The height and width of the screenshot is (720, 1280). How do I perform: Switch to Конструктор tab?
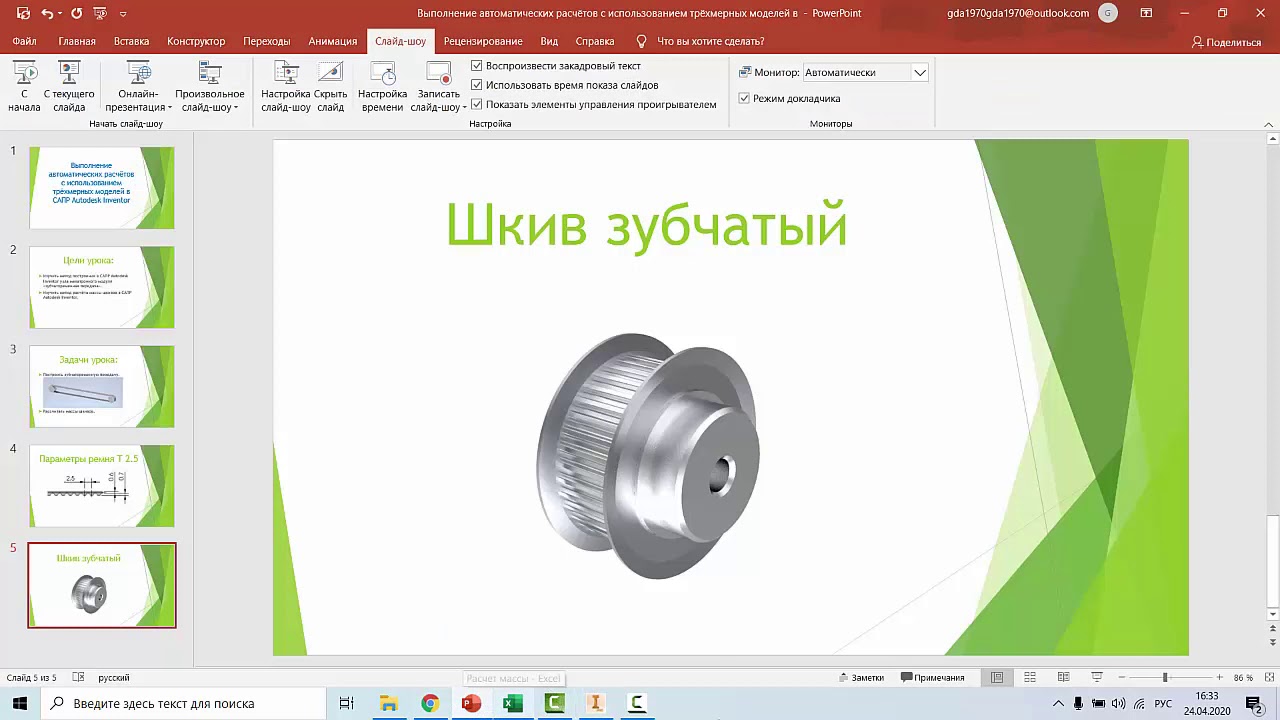click(196, 41)
